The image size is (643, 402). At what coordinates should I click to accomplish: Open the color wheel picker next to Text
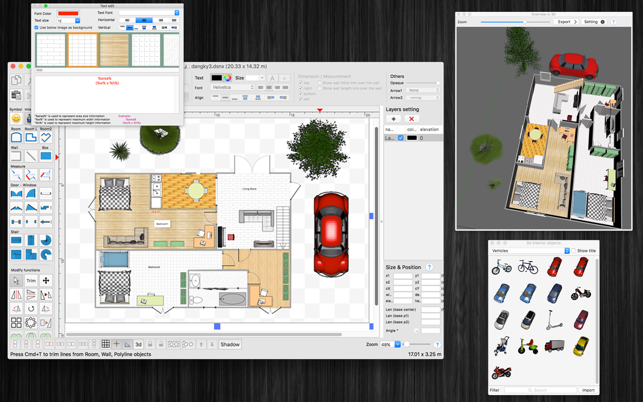(227, 78)
